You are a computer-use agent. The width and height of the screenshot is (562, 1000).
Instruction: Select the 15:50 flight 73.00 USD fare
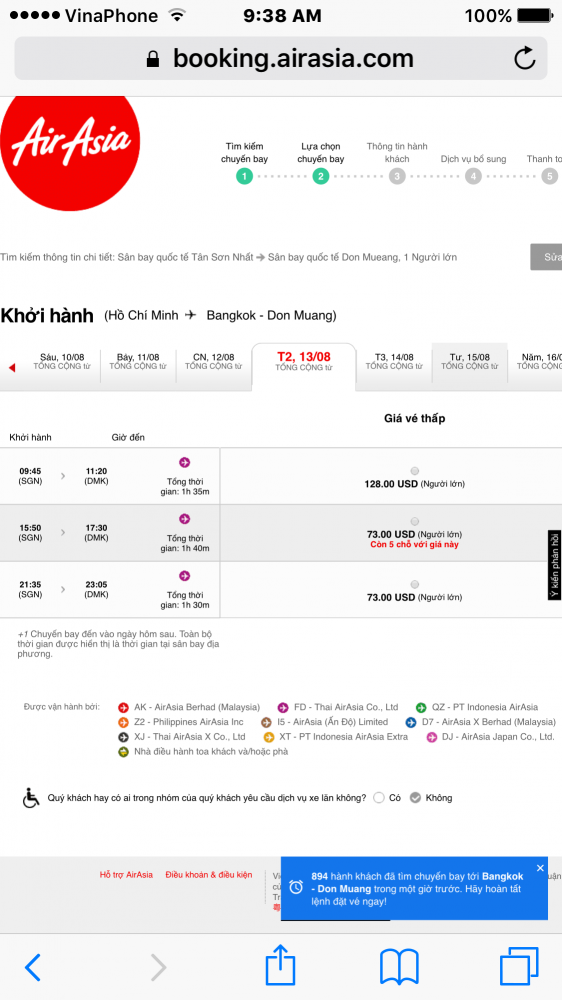coord(415,521)
